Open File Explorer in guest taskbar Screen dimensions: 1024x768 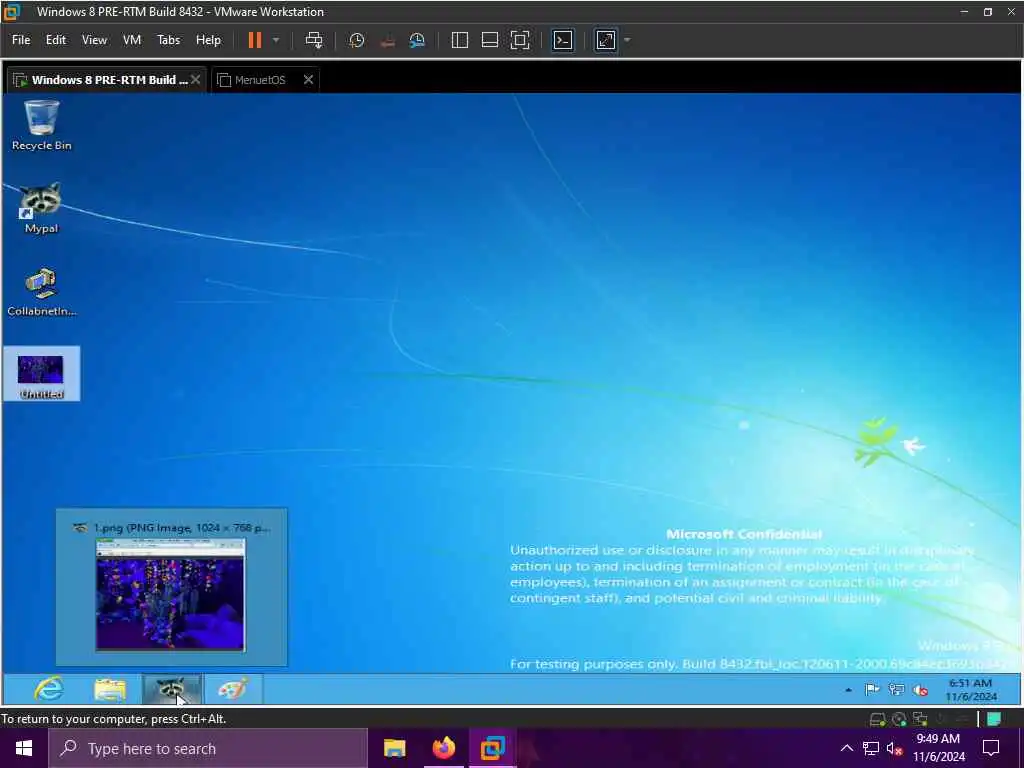coord(110,689)
